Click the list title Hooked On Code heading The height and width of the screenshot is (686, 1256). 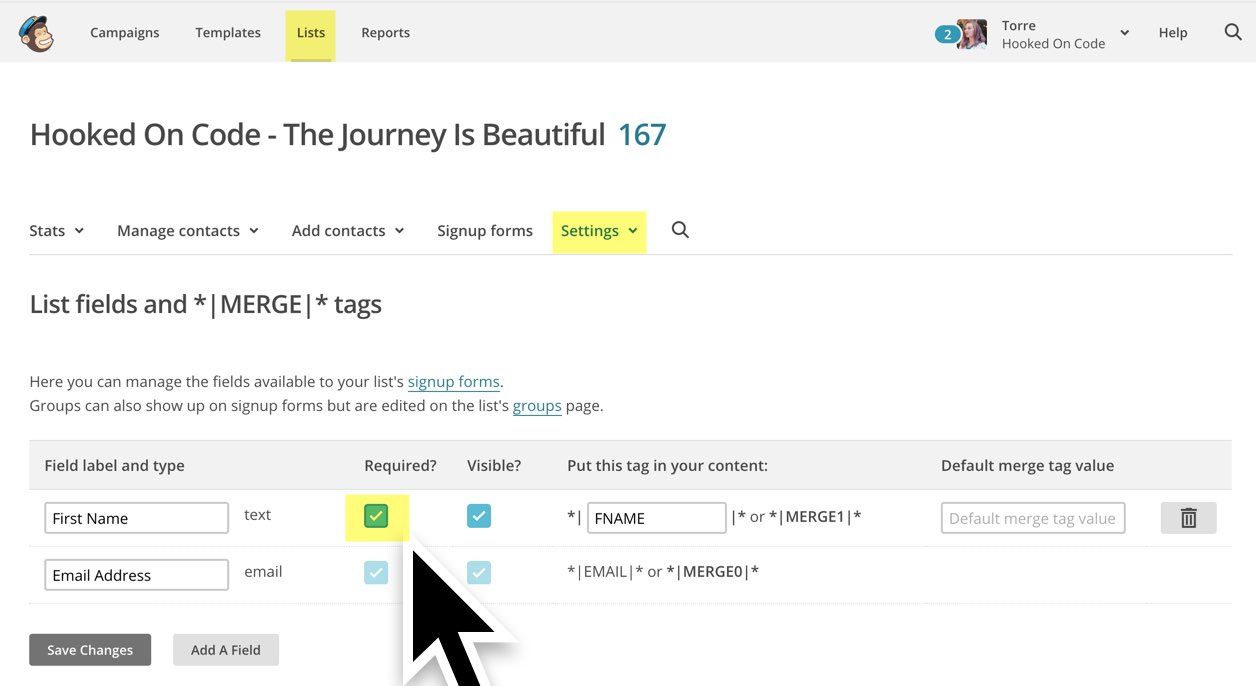pyautogui.click(x=317, y=135)
